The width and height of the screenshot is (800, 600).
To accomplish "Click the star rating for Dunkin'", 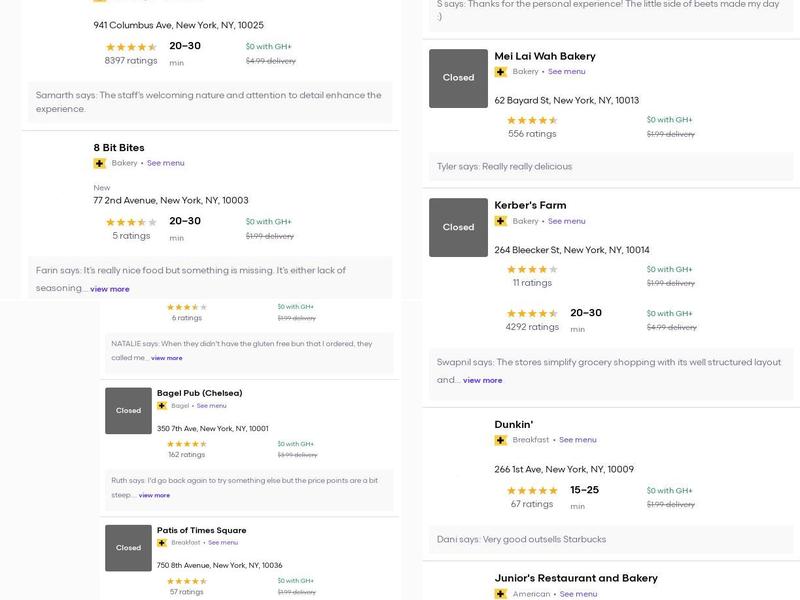I will pos(532,491).
